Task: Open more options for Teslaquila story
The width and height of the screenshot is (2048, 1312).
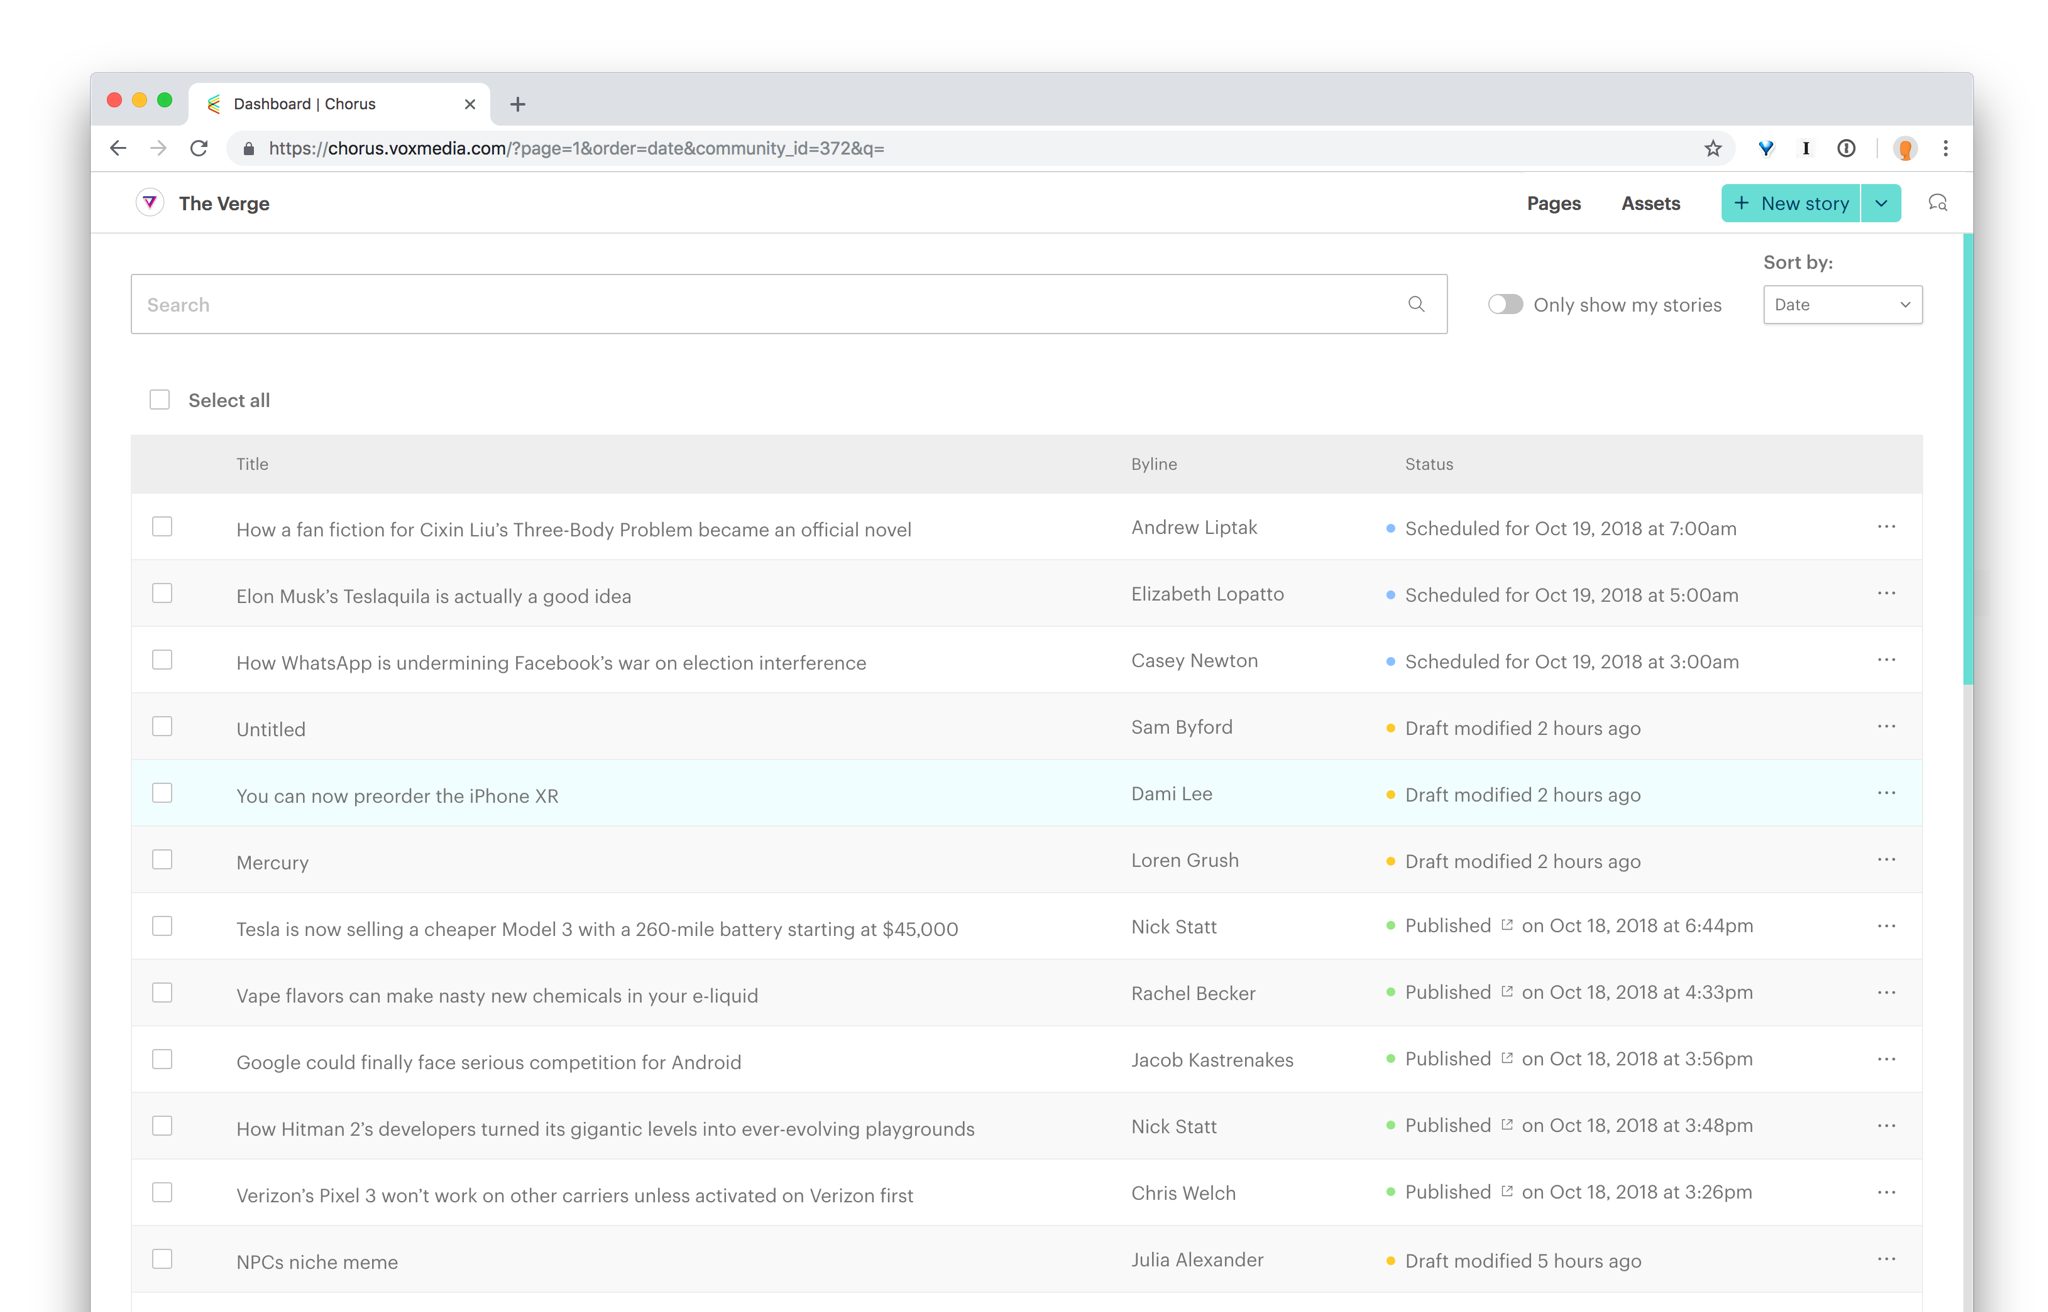Action: [x=1886, y=593]
